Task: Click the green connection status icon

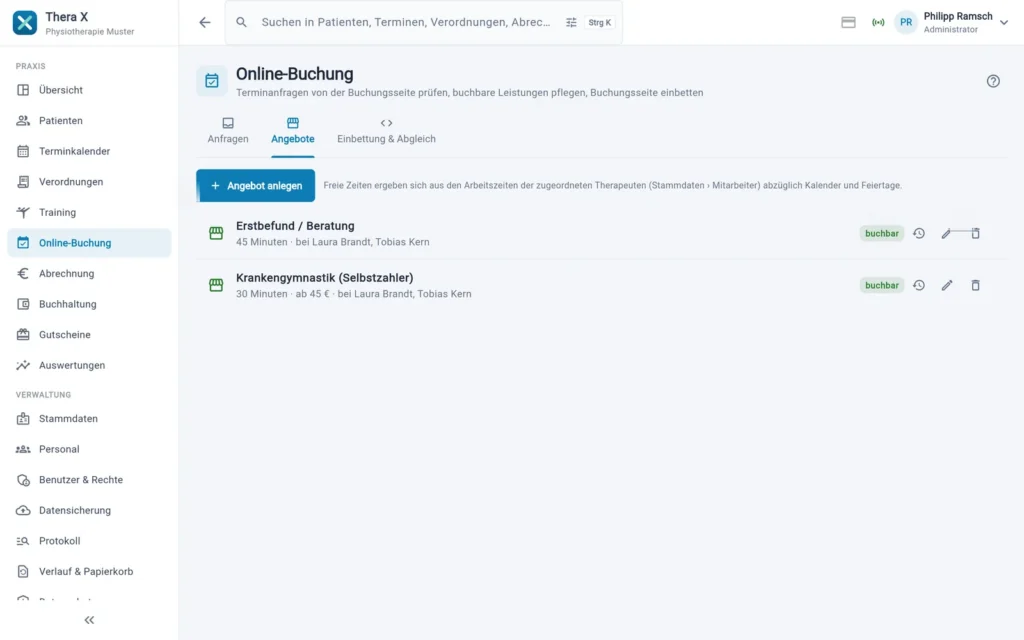Action: [878, 22]
